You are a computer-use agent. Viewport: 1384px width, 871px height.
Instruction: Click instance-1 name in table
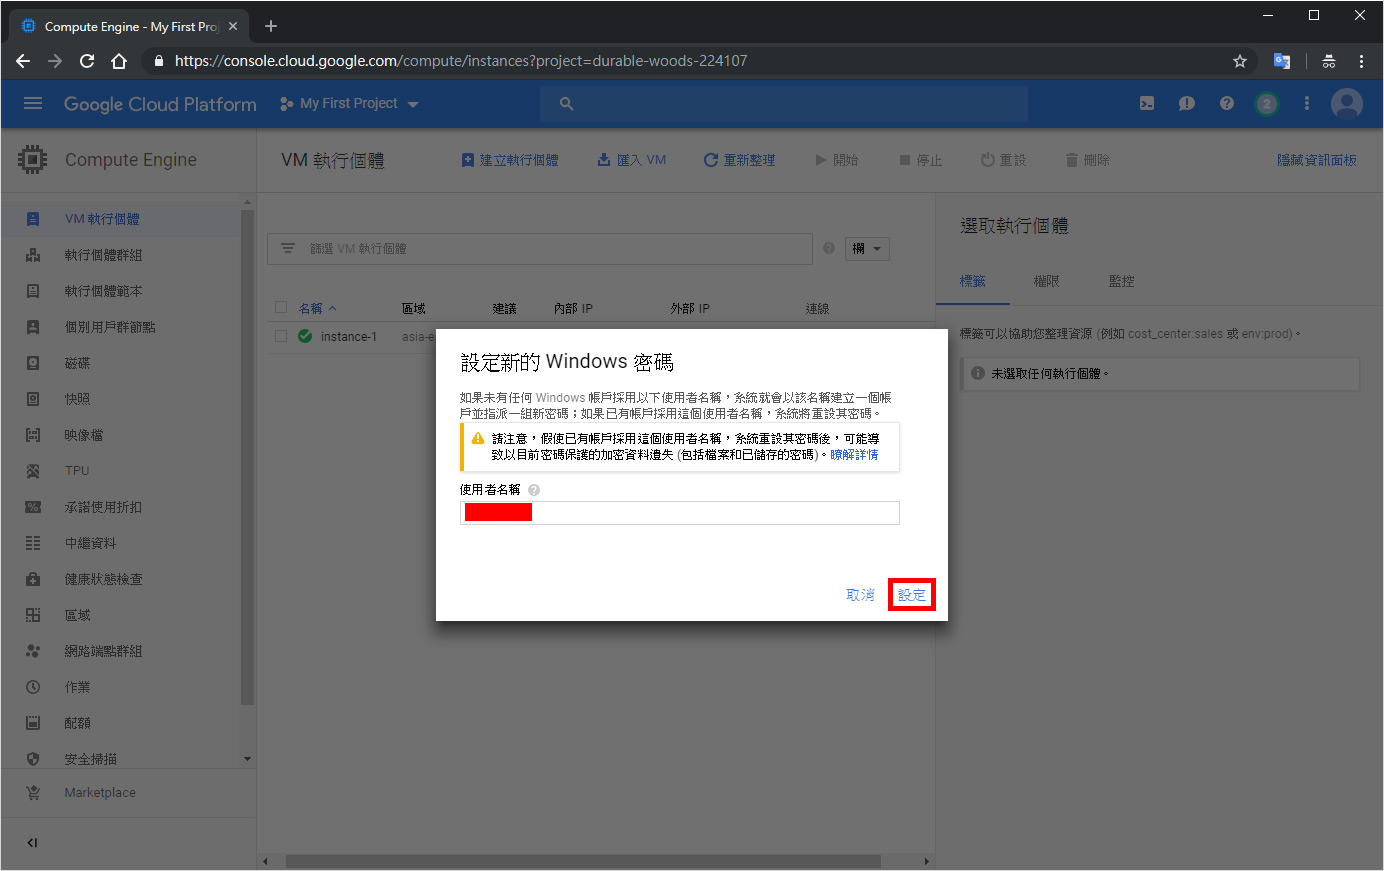349,337
